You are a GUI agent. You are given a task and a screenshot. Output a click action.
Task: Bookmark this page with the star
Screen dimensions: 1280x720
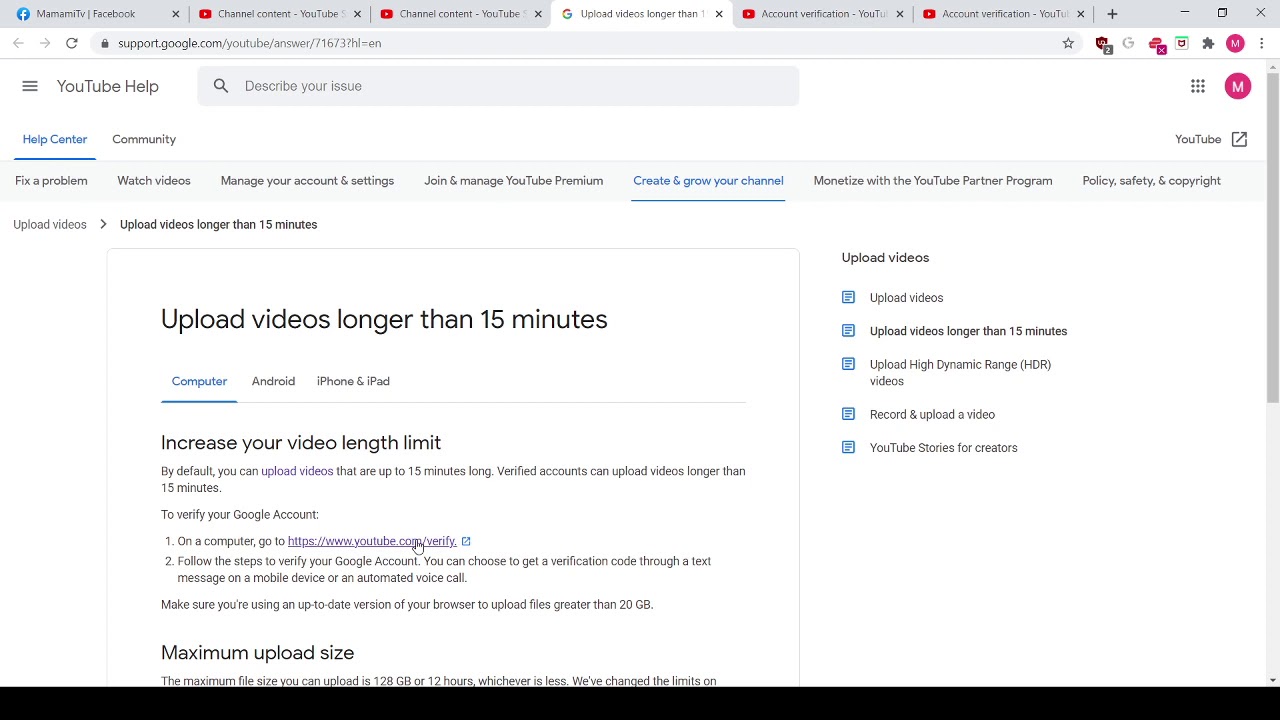point(1068,43)
